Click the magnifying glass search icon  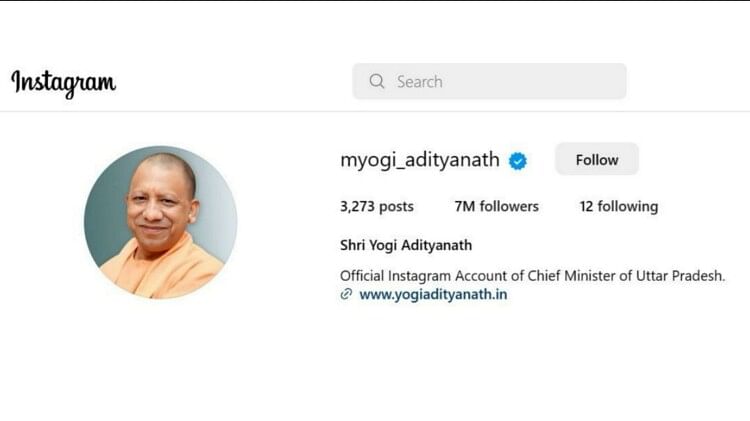tap(377, 81)
